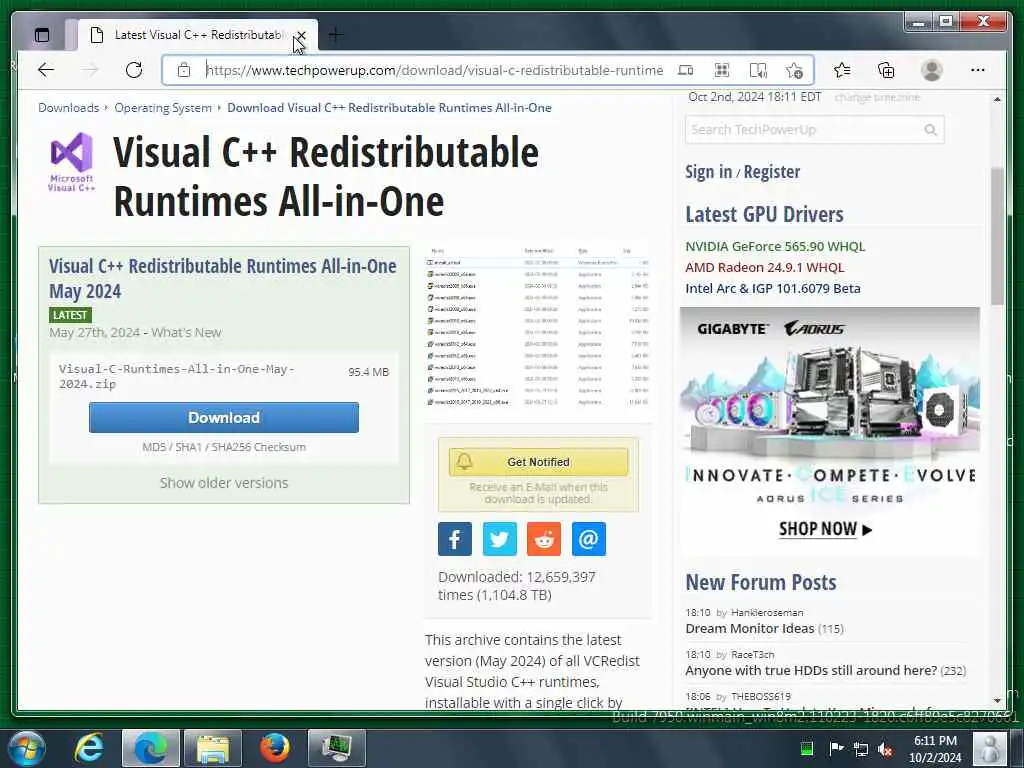Open Dream Monitor Ideas forum post
1024x768 pixels.
750,628
